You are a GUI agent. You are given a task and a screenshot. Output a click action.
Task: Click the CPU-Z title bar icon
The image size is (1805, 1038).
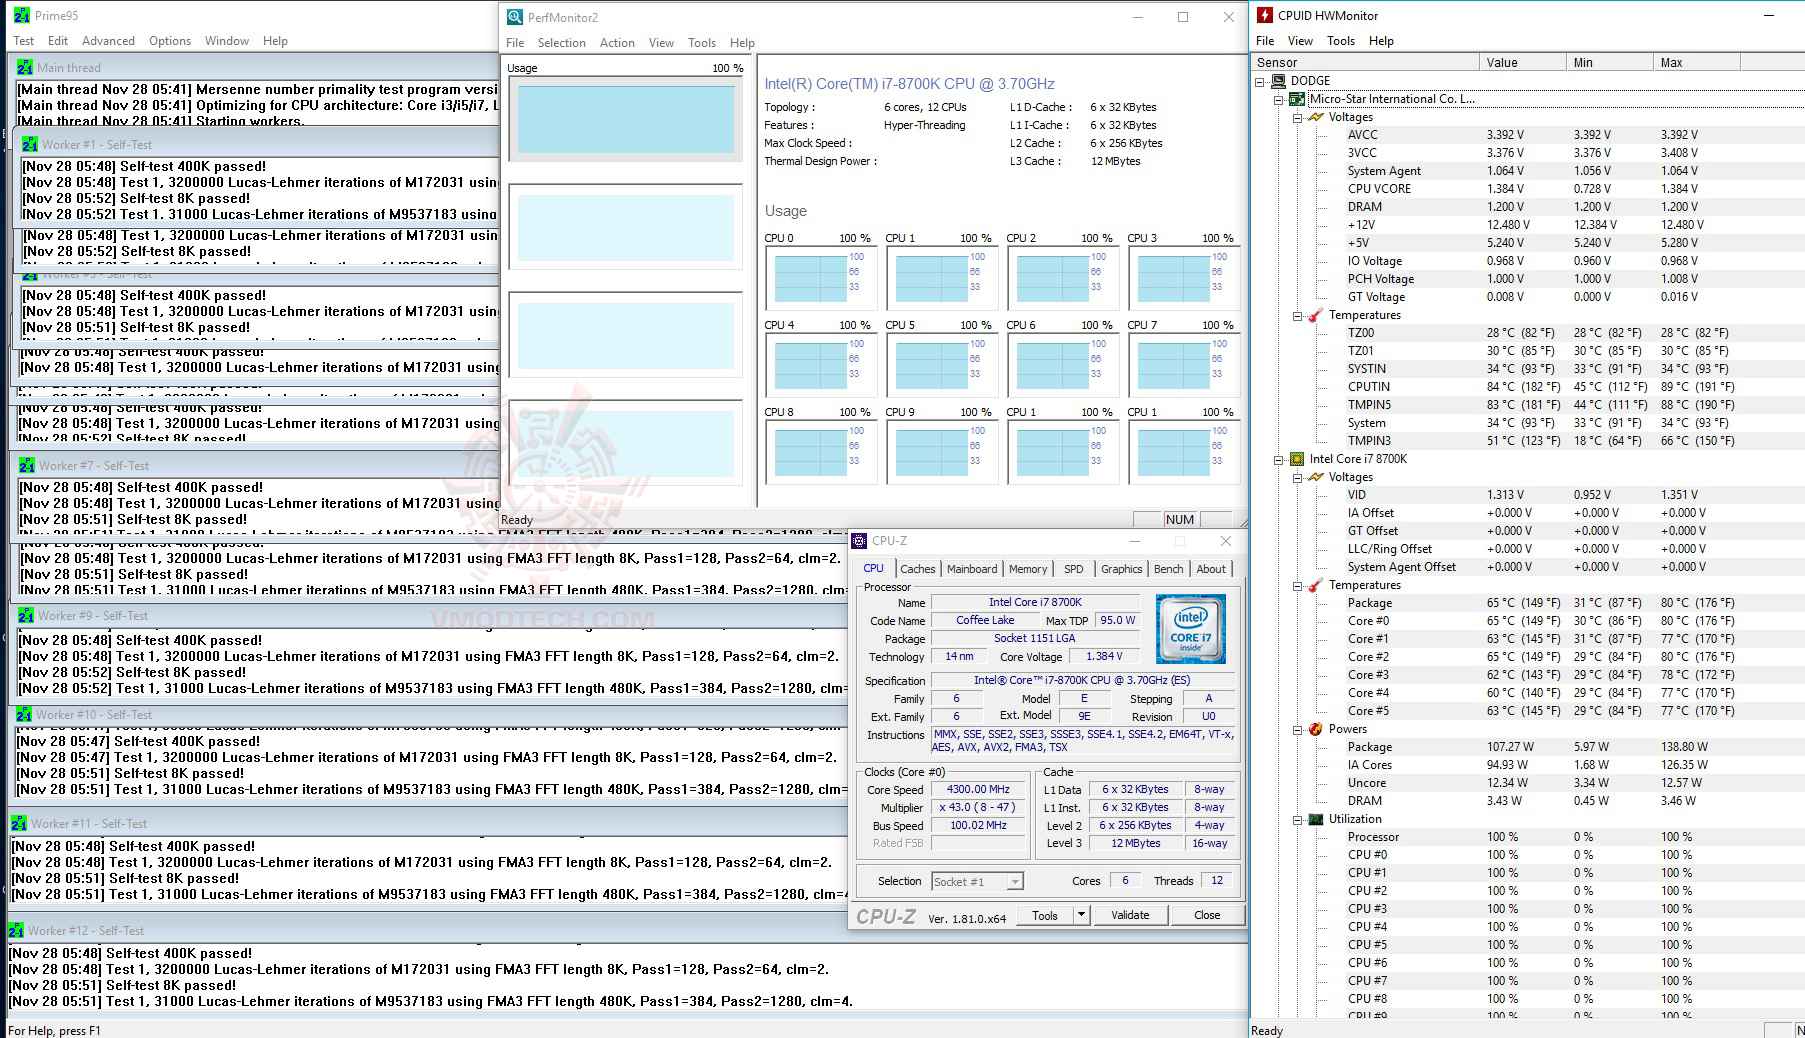pyautogui.click(x=859, y=541)
